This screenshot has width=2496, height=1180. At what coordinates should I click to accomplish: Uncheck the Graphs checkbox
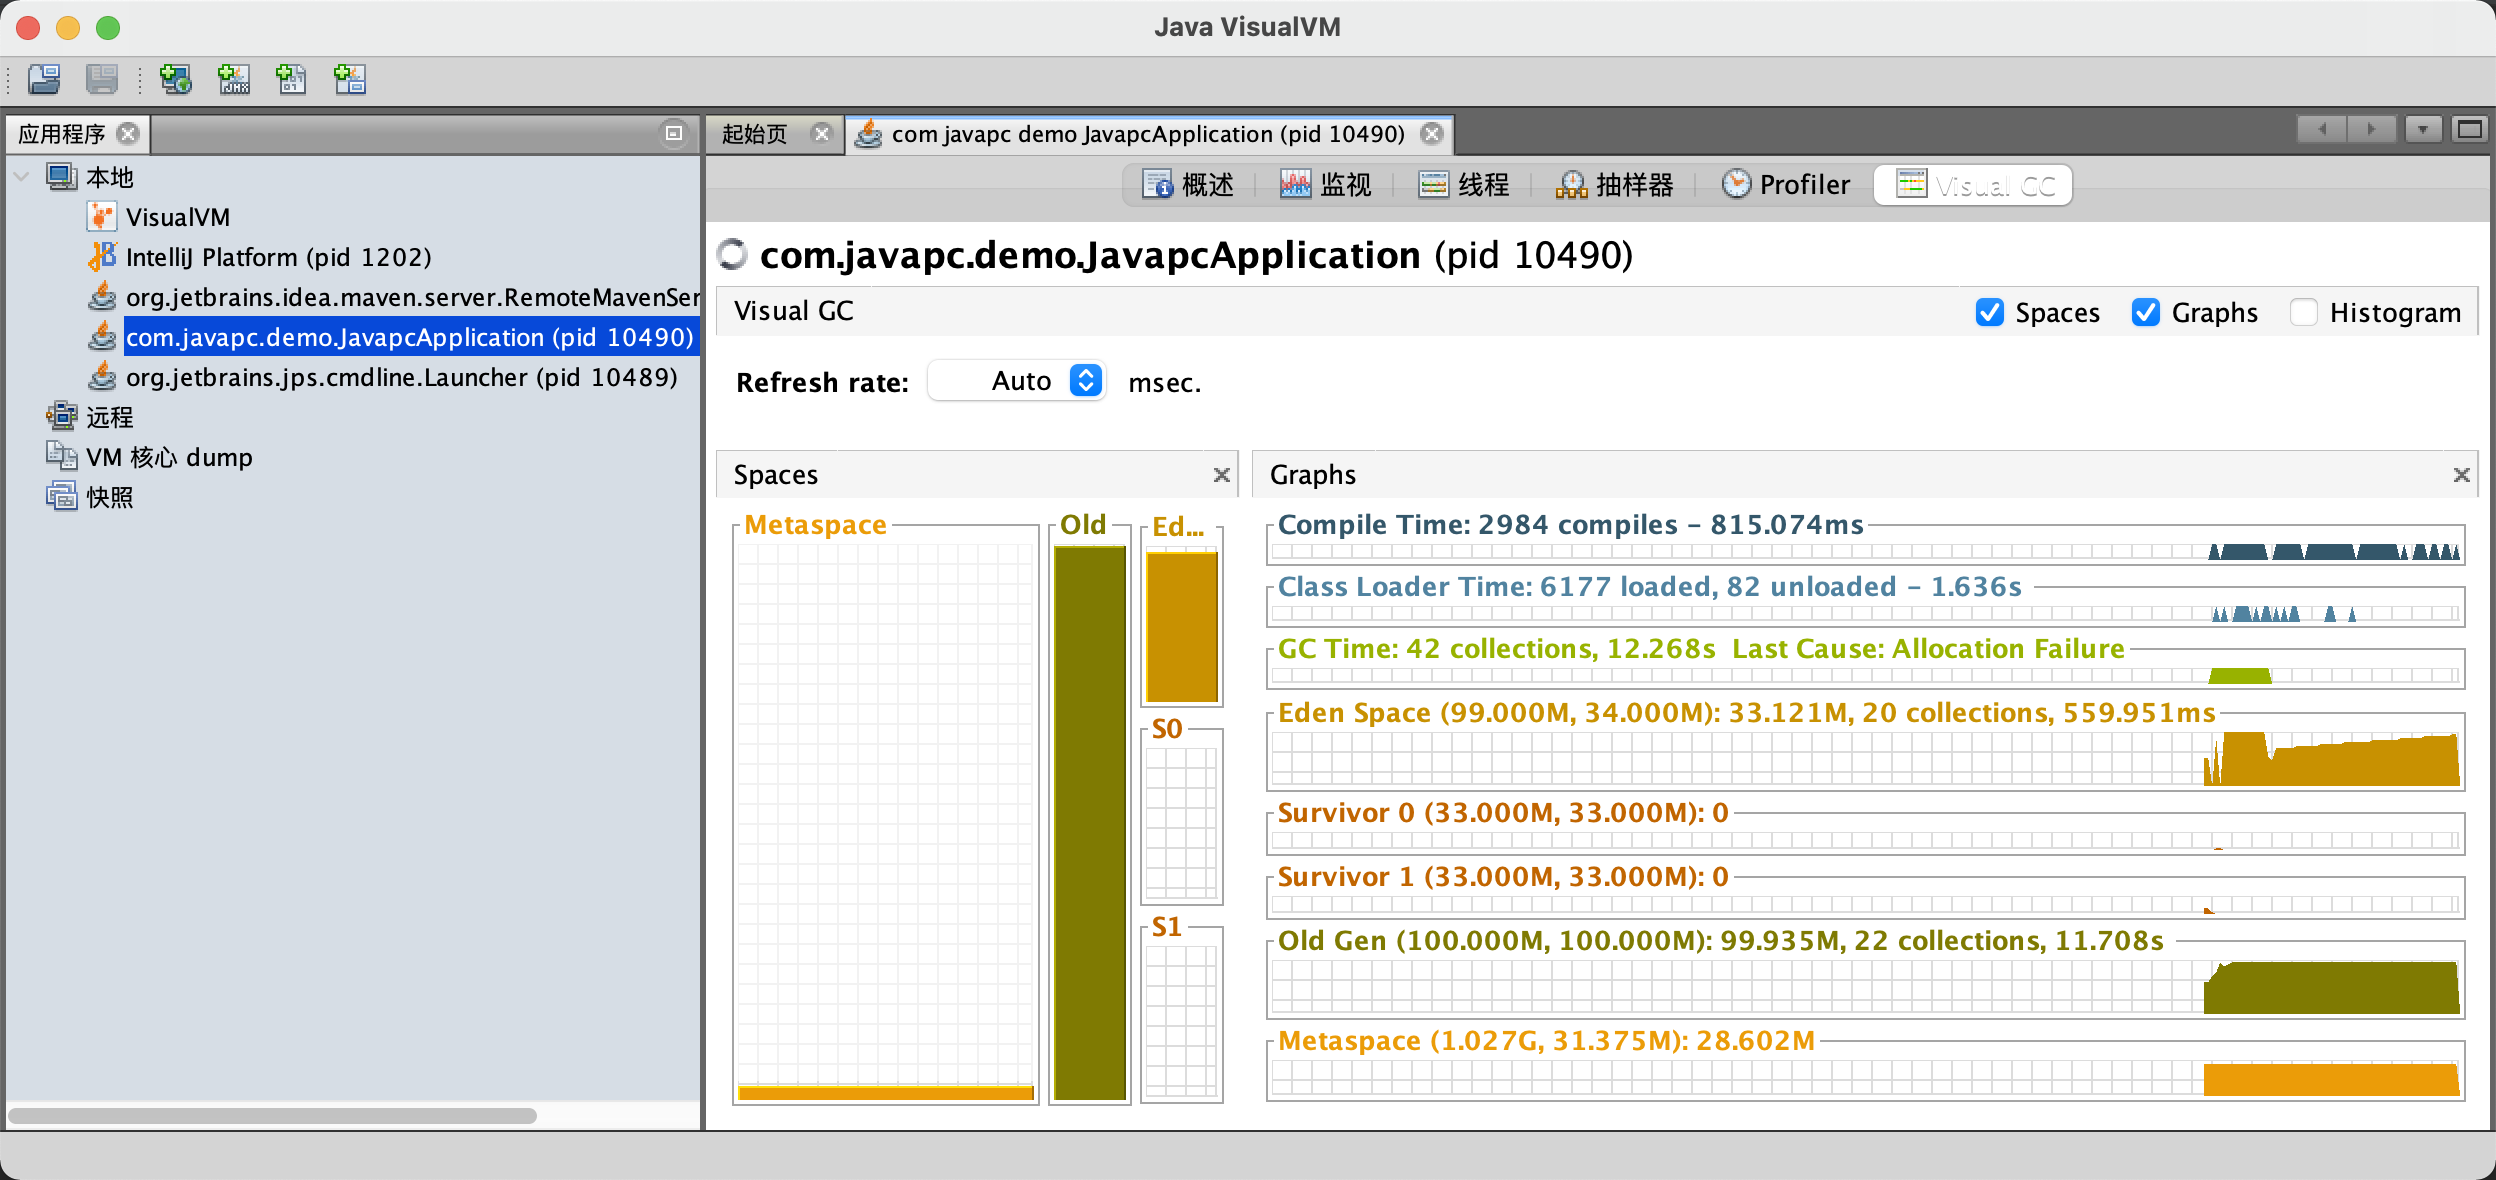pyautogui.click(x=2146, y=313)
